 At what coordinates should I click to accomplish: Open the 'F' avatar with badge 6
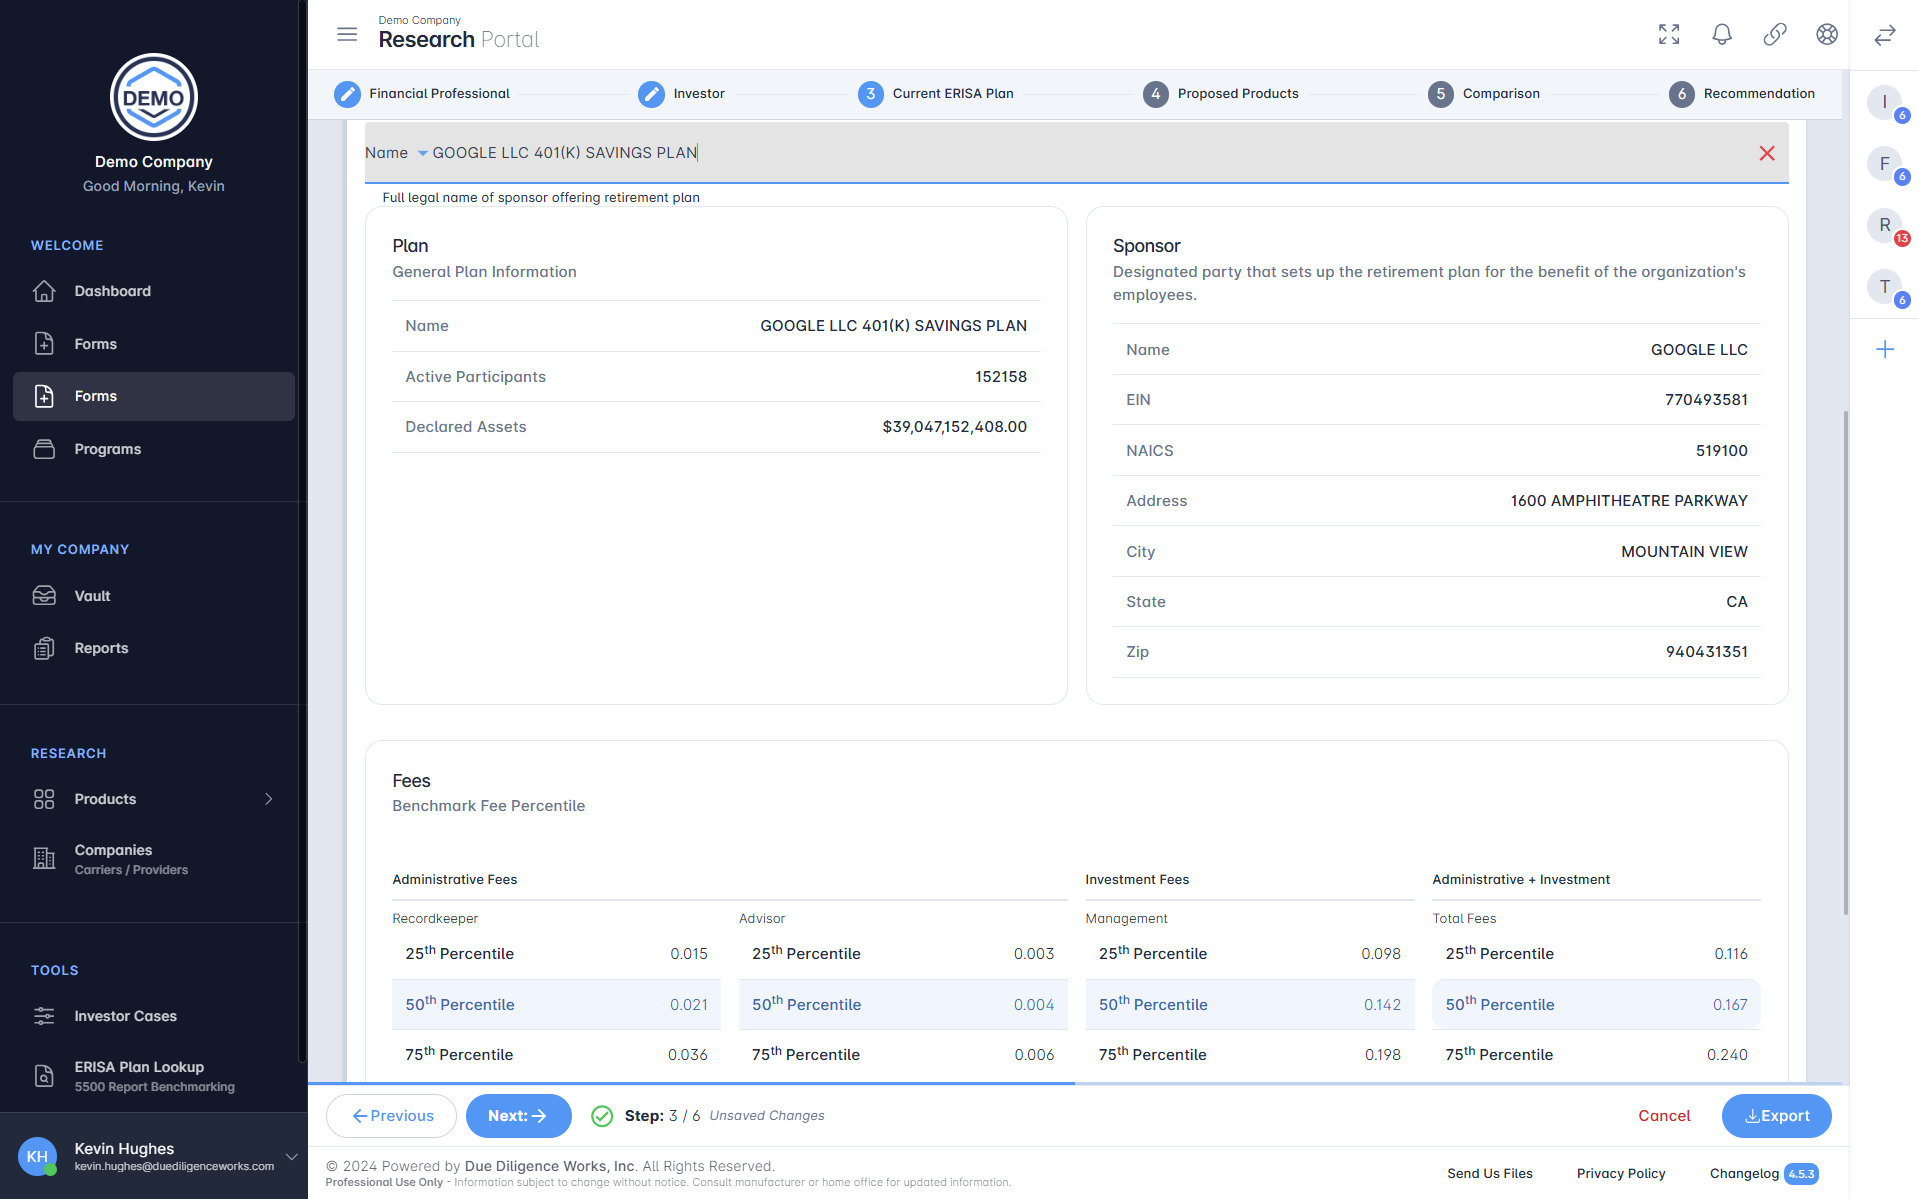pyautogui.click(x=1885, y=163)
